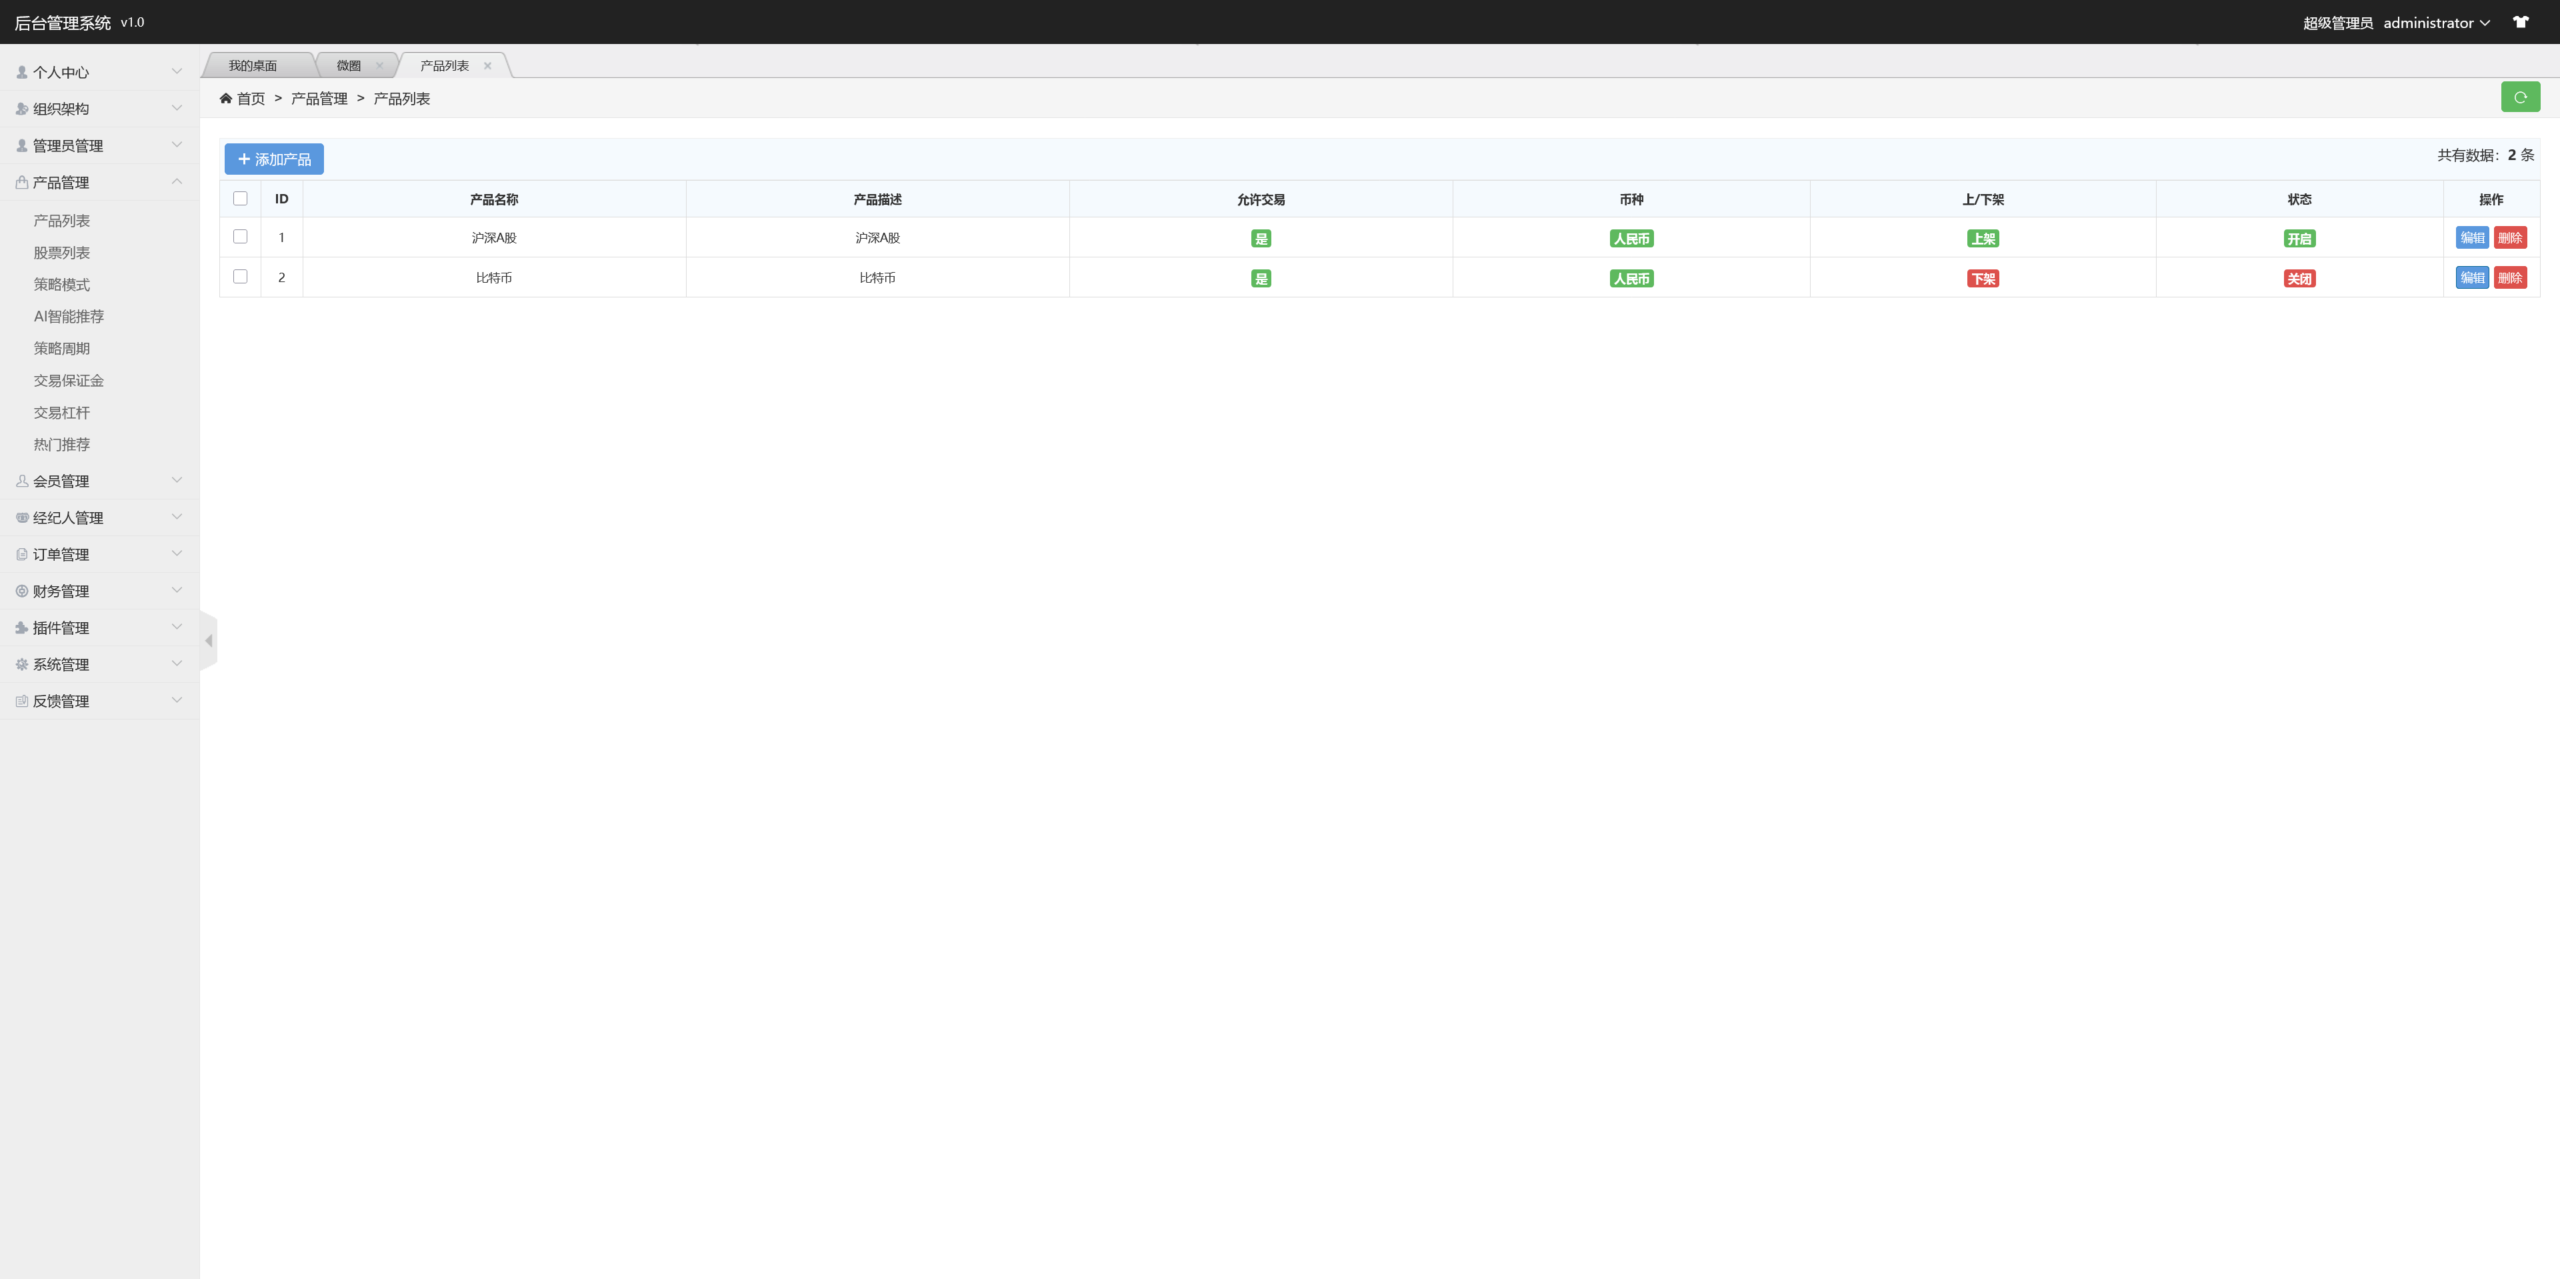This screenshot has width=2560, height=1279.
Task: Click the red 下架 status badge
Action: pos(1983,279)
